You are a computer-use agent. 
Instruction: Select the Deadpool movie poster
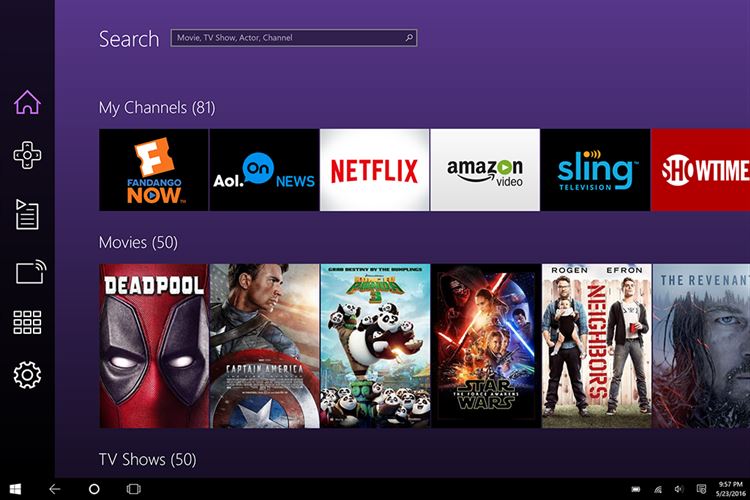click(x=154, y=346)
